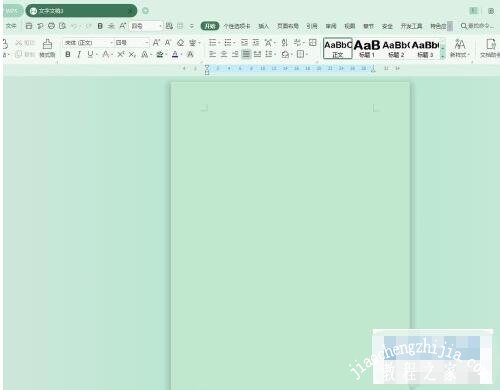Screen dimensions: 500x390
Task: Apply the 标题 3 heading style
Action: tap(425, 48)
